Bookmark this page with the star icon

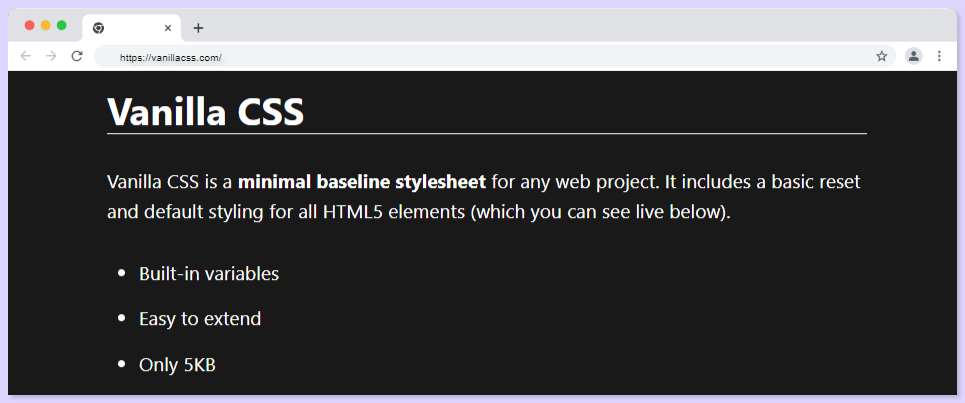[882, 57]
